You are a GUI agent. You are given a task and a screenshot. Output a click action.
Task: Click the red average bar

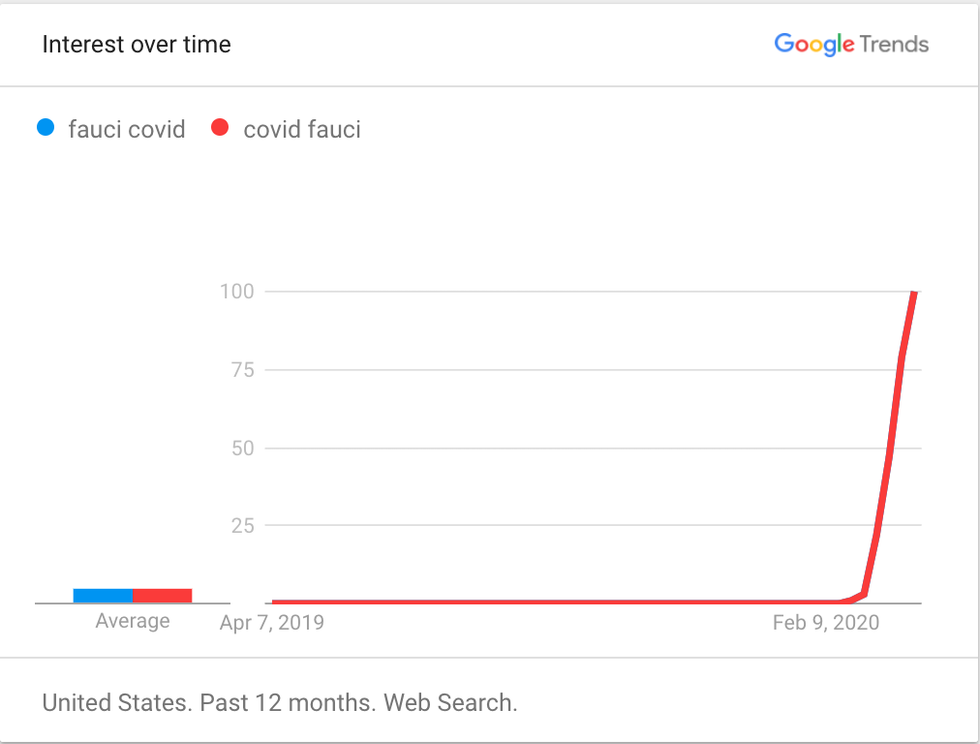tap(162, 595)
